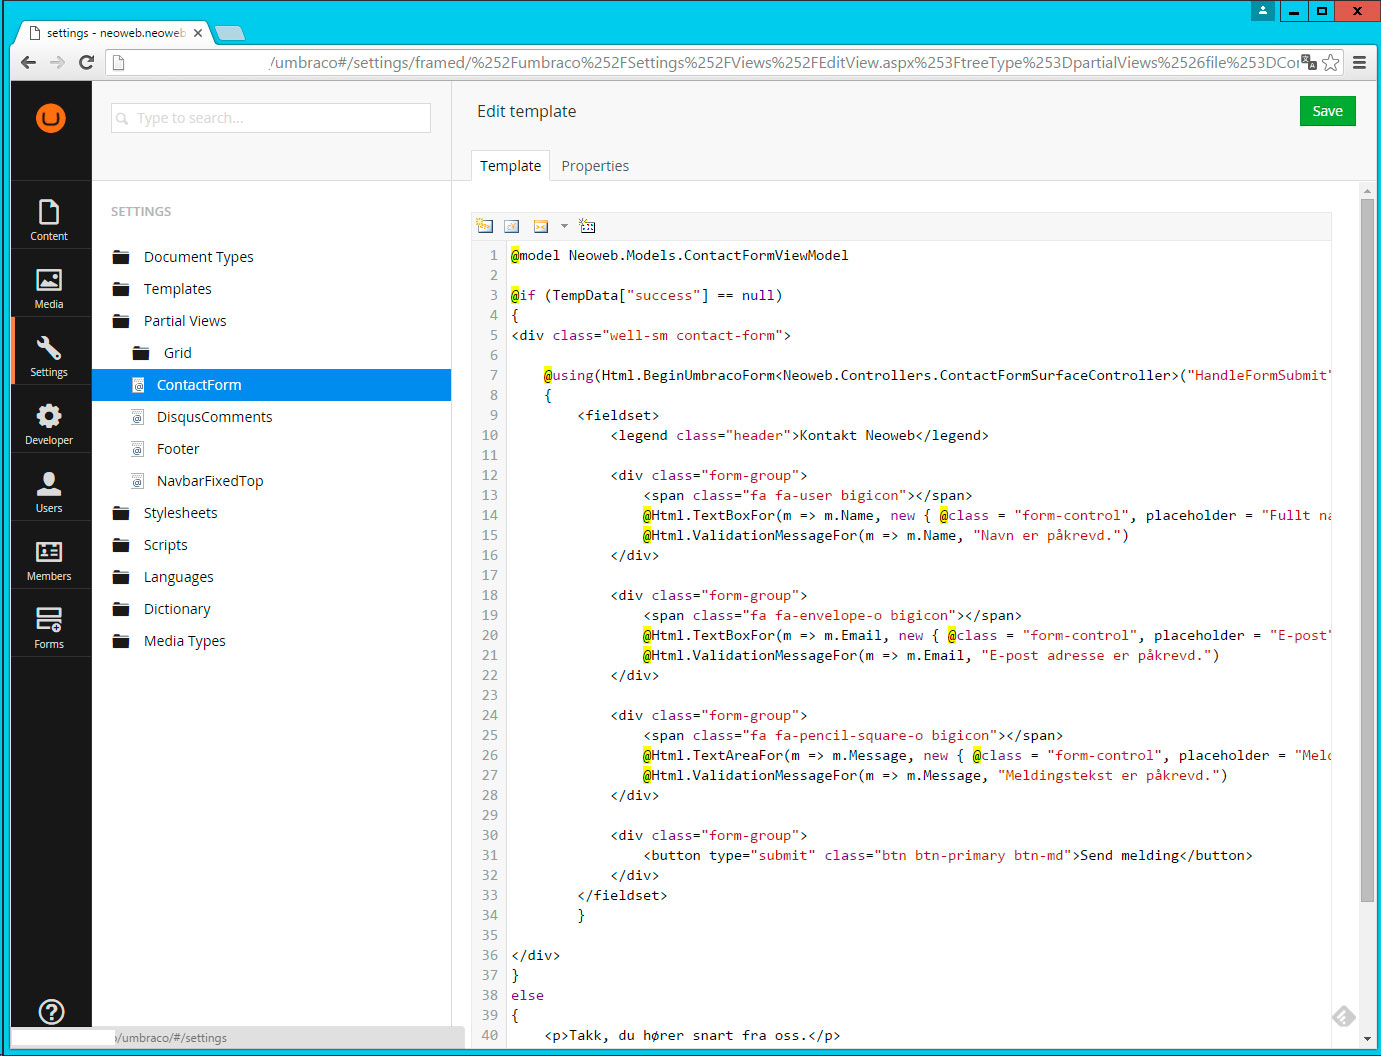The image size is (1381, 1056).
Task: Save the template
Action: (x=1327, y=111)
